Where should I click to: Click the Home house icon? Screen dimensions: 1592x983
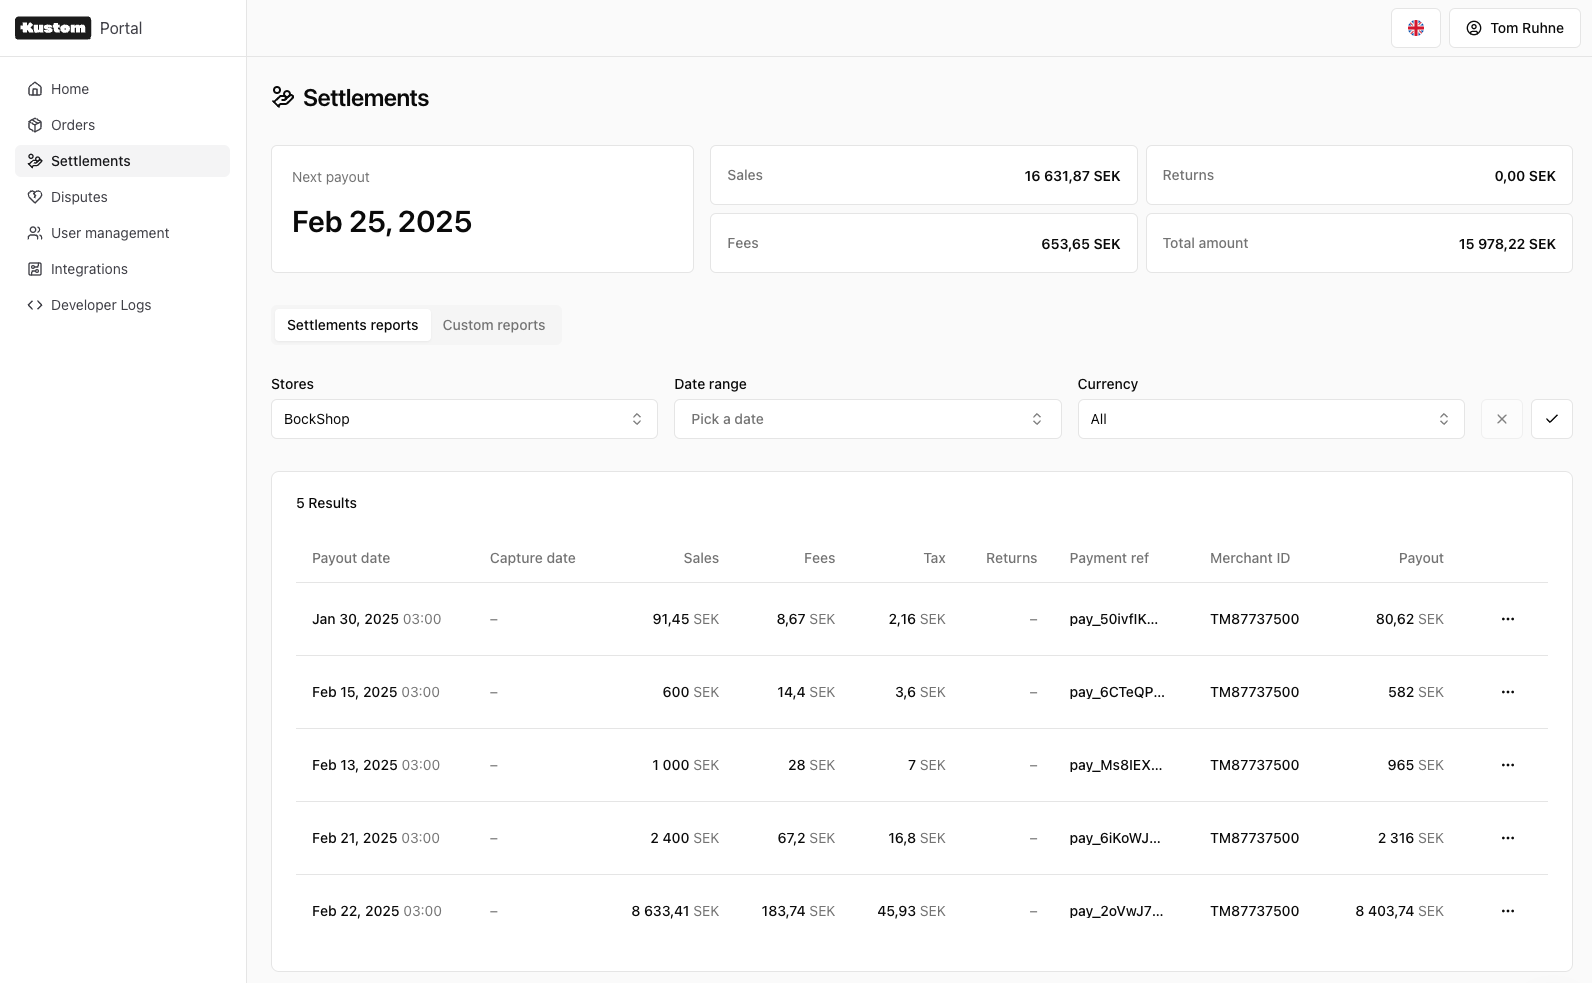pos(35,89)
